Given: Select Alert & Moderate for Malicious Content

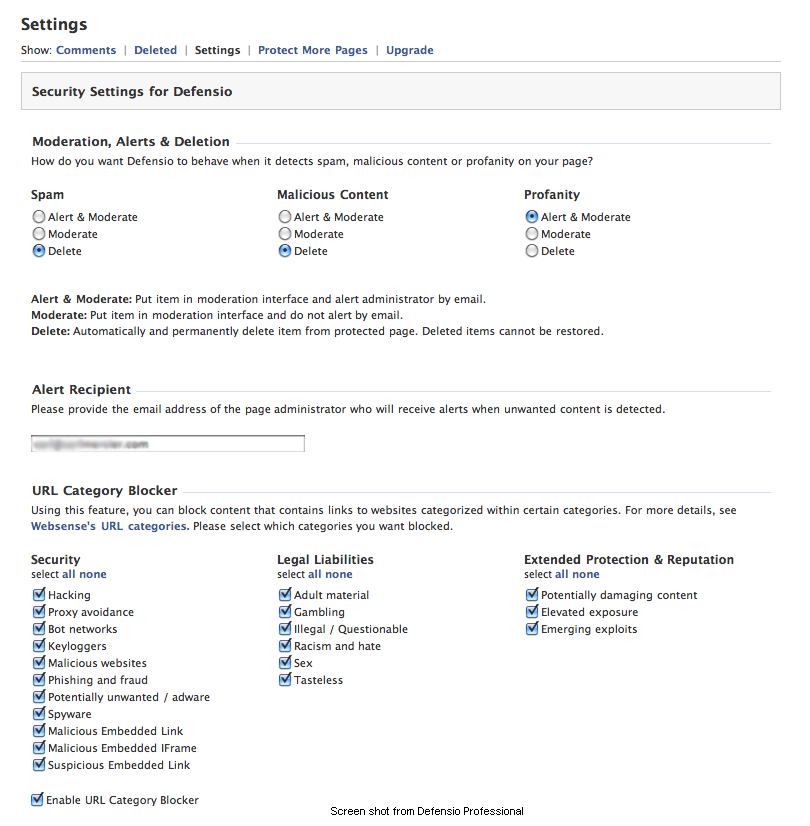Looking at the screenshot, I should (285, 217).
